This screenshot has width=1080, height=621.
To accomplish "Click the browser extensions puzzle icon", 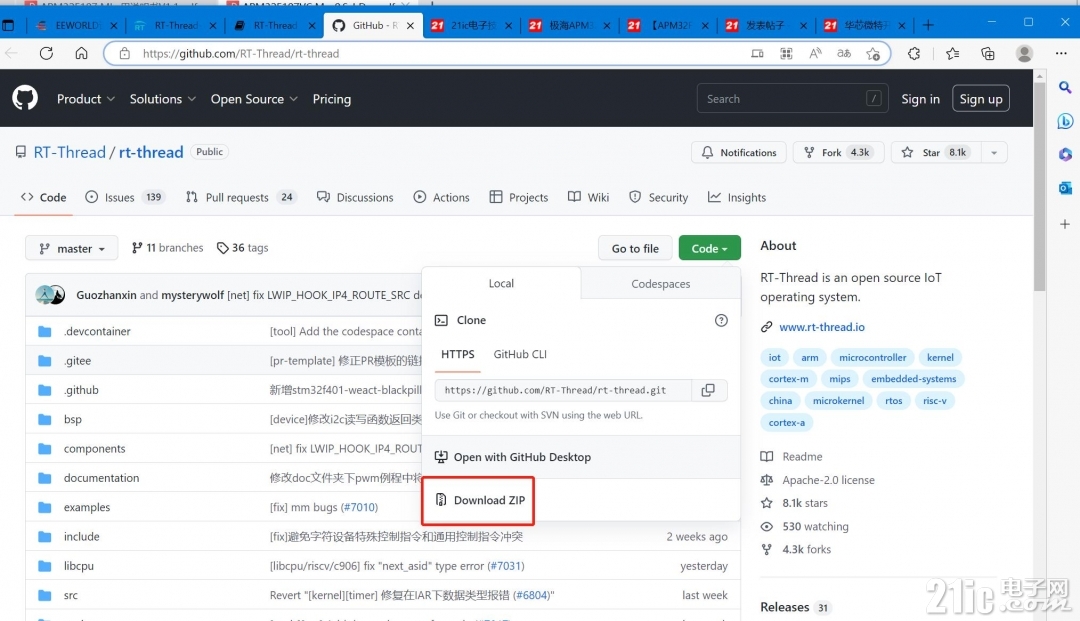I will tap(913, 53).
